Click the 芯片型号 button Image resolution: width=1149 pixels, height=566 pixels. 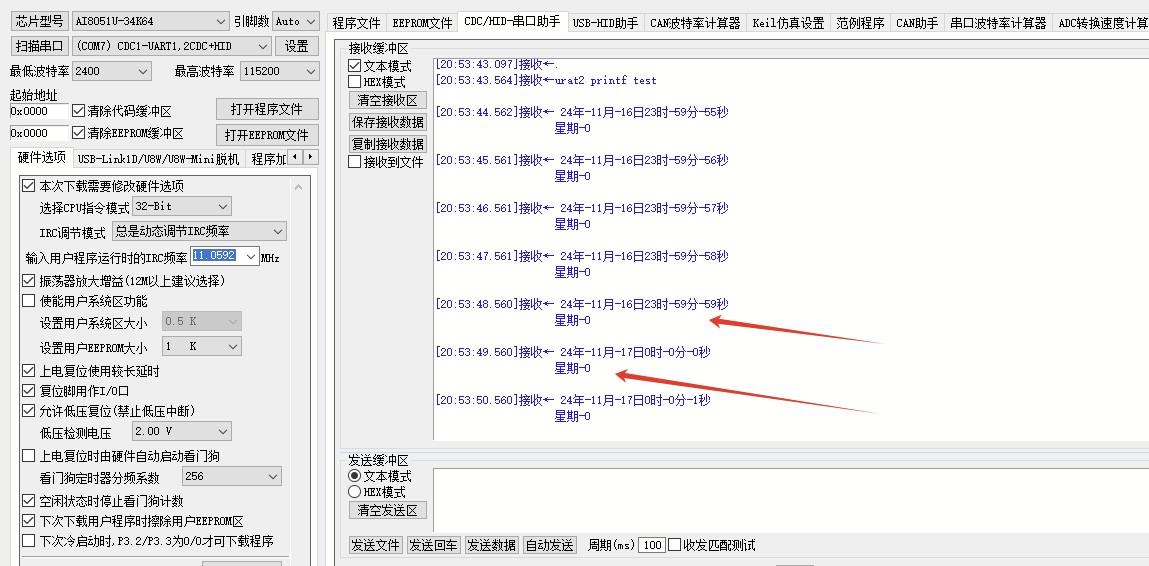[x=40, y=22]
